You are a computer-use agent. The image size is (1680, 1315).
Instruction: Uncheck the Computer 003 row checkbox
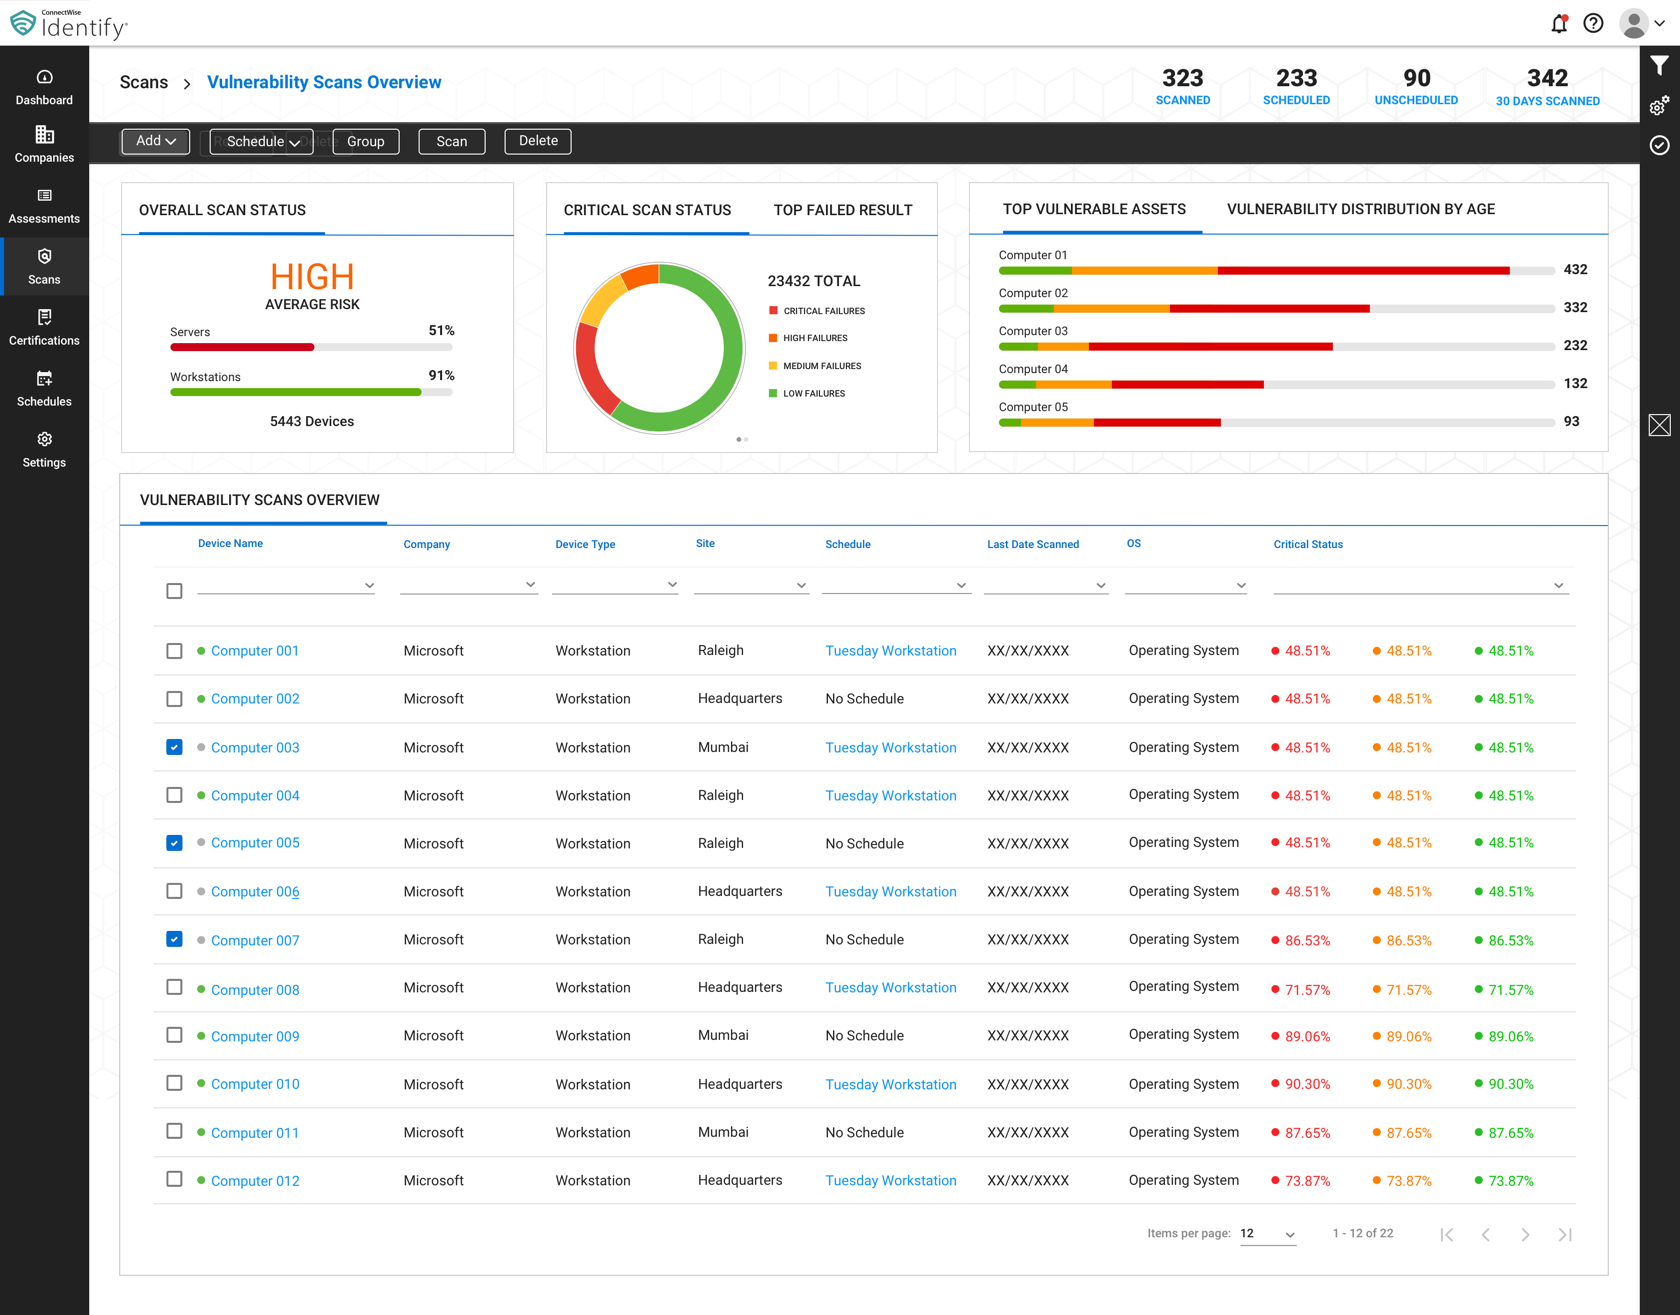(x=174, y=747)
